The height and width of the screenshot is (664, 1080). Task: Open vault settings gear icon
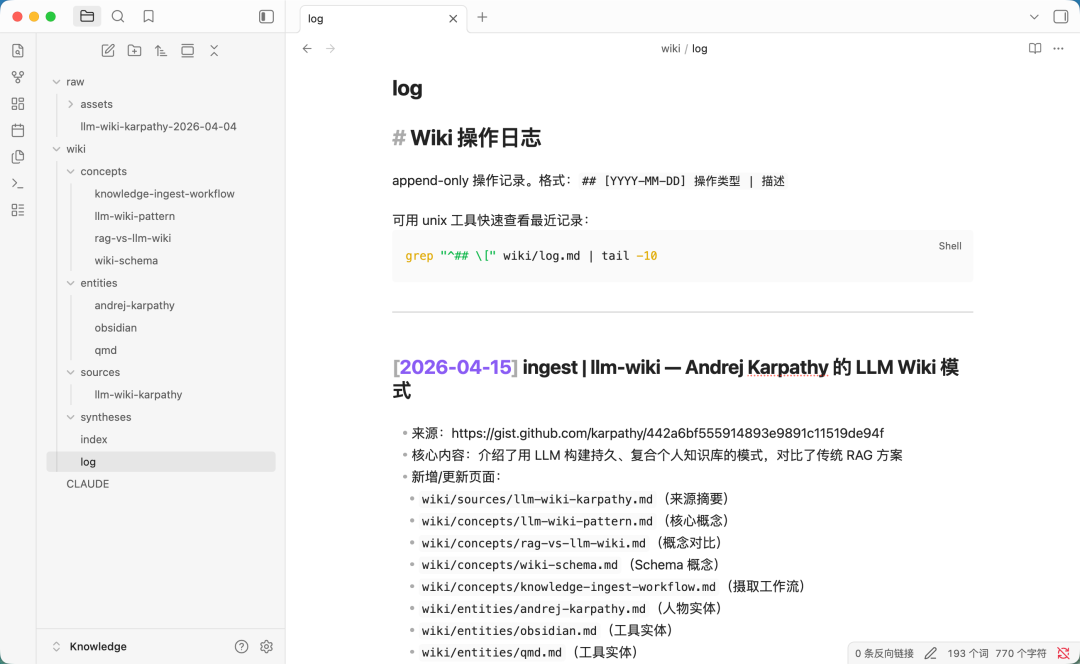(x=267, y=646)
